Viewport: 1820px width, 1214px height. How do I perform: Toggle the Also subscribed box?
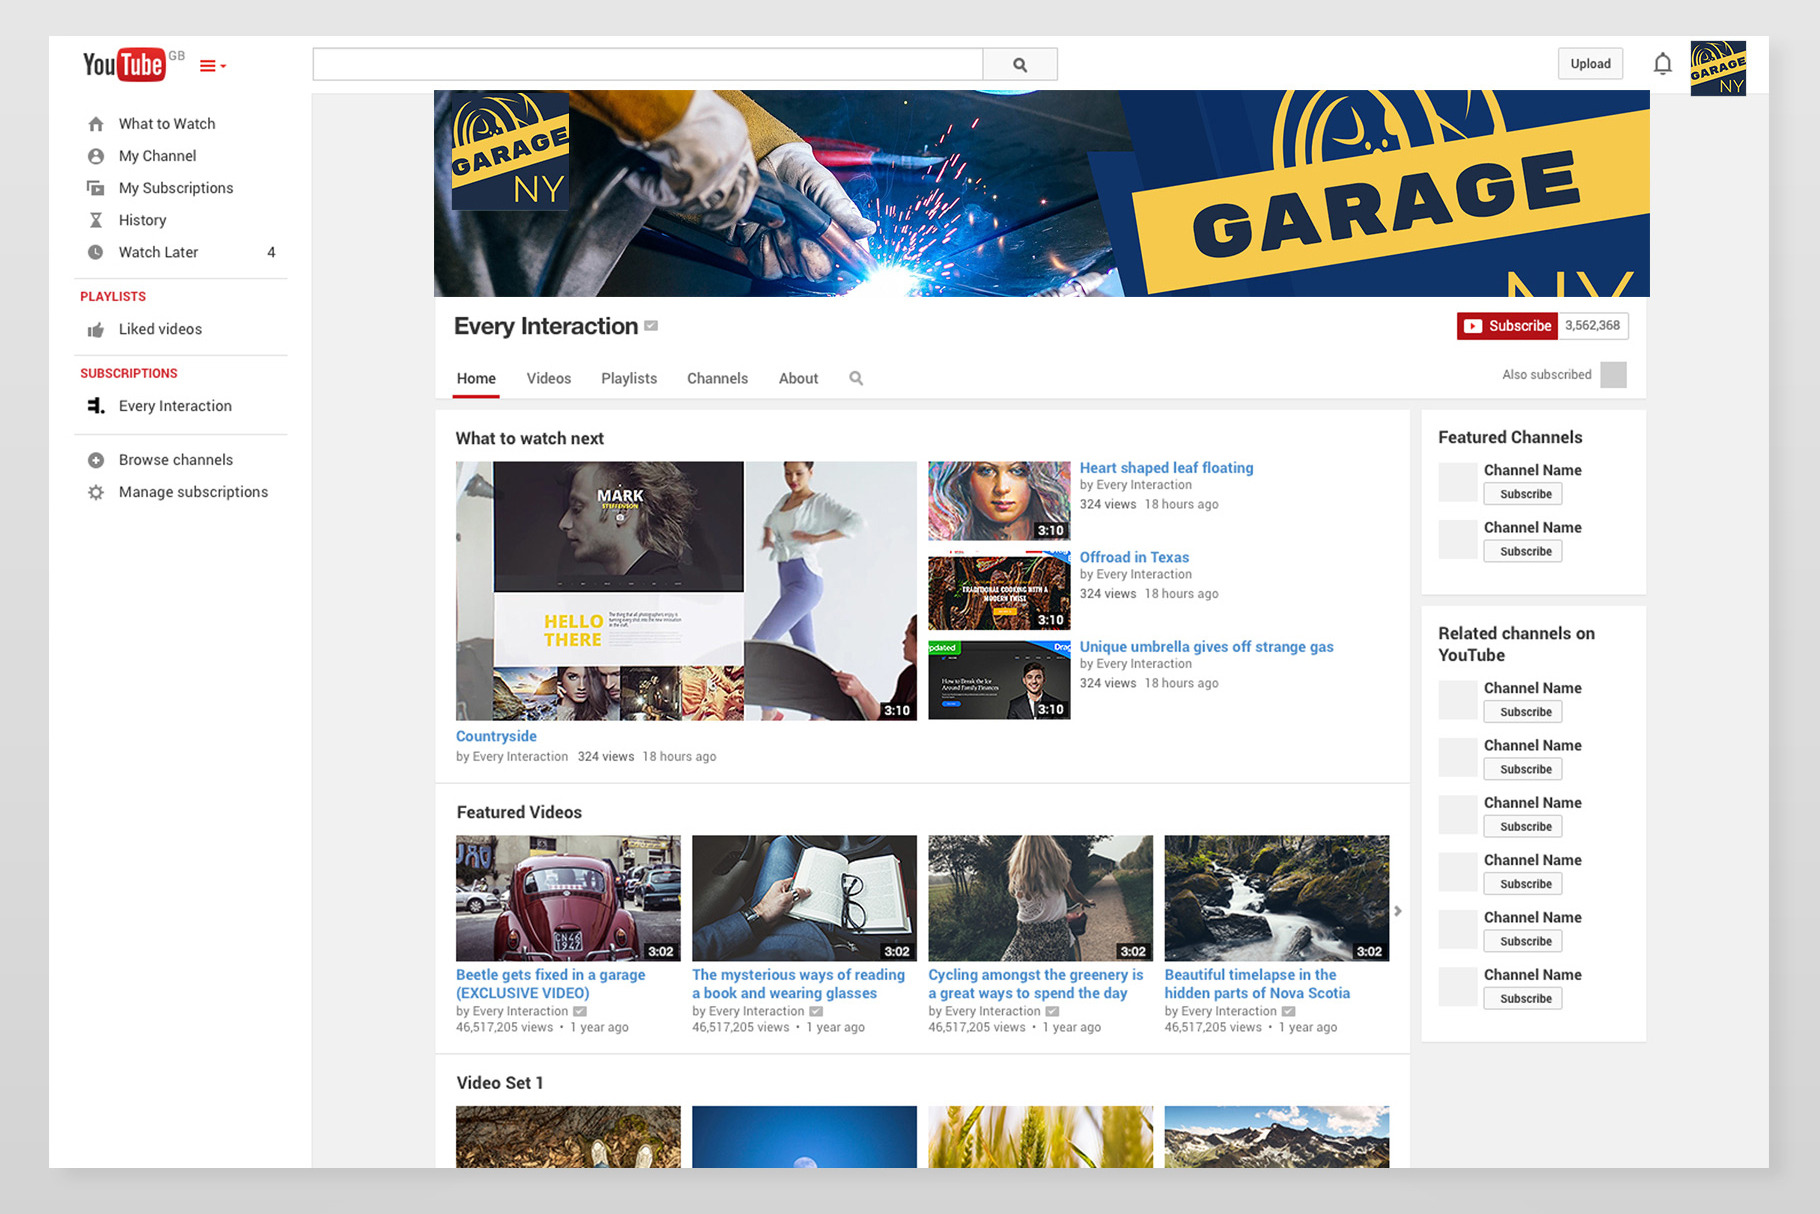1613,375
